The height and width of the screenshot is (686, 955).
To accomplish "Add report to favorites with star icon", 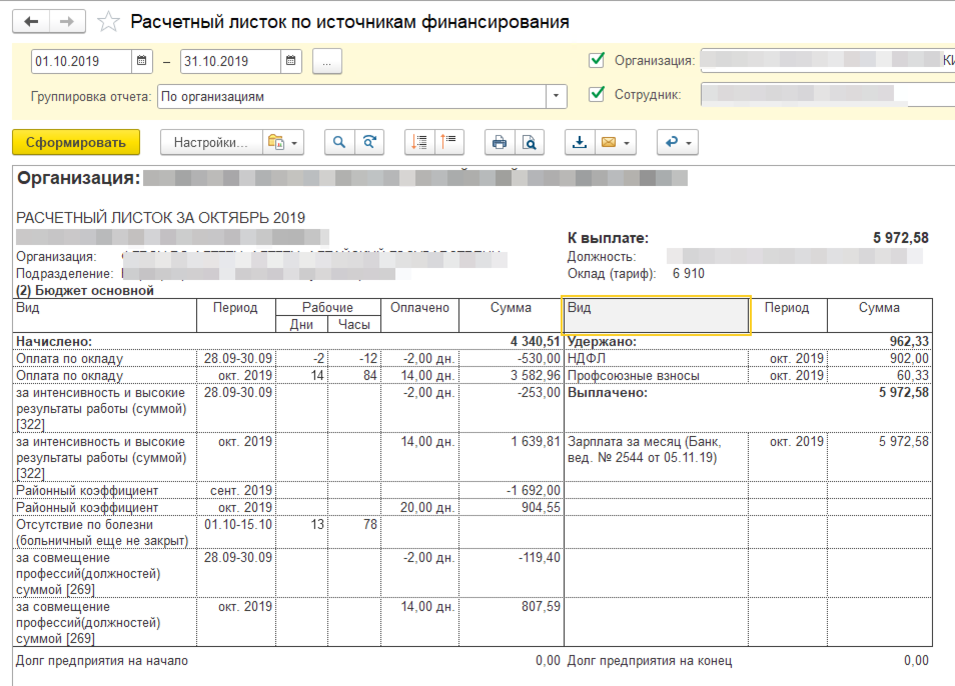I will pos(108,22).
